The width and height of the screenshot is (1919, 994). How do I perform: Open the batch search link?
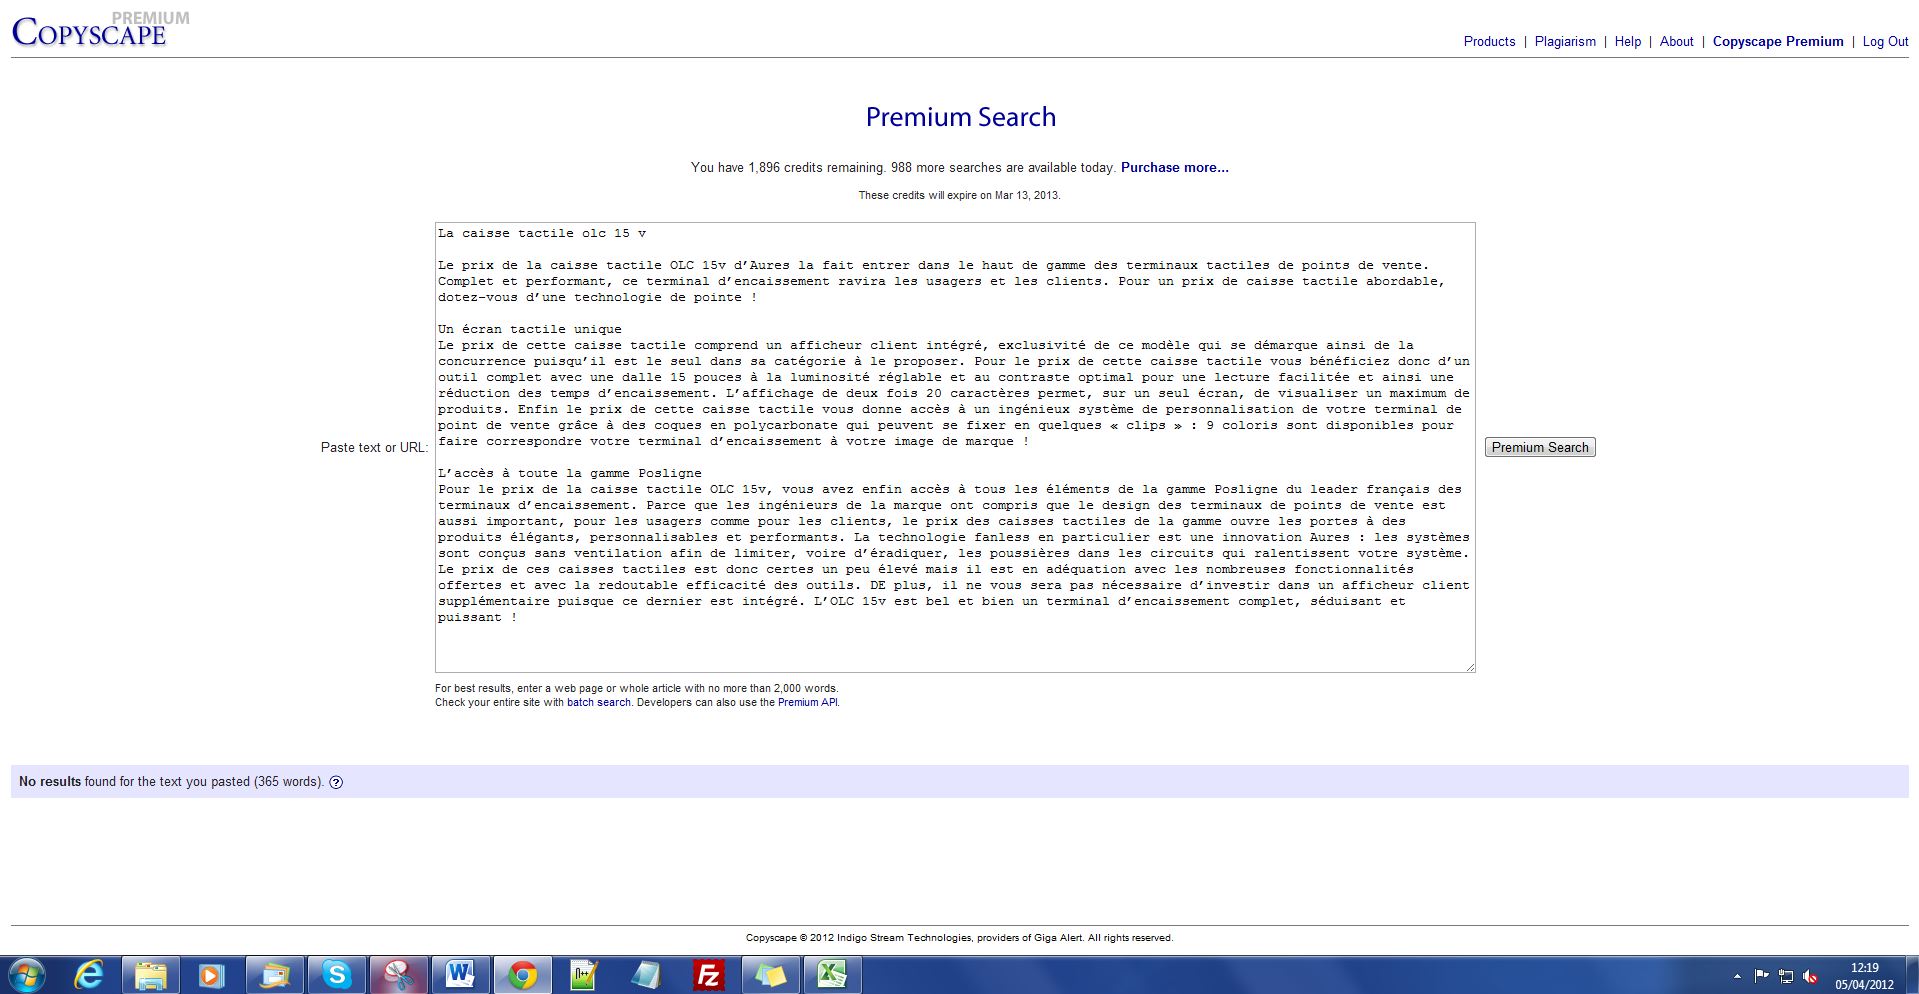tap(598, 702)
